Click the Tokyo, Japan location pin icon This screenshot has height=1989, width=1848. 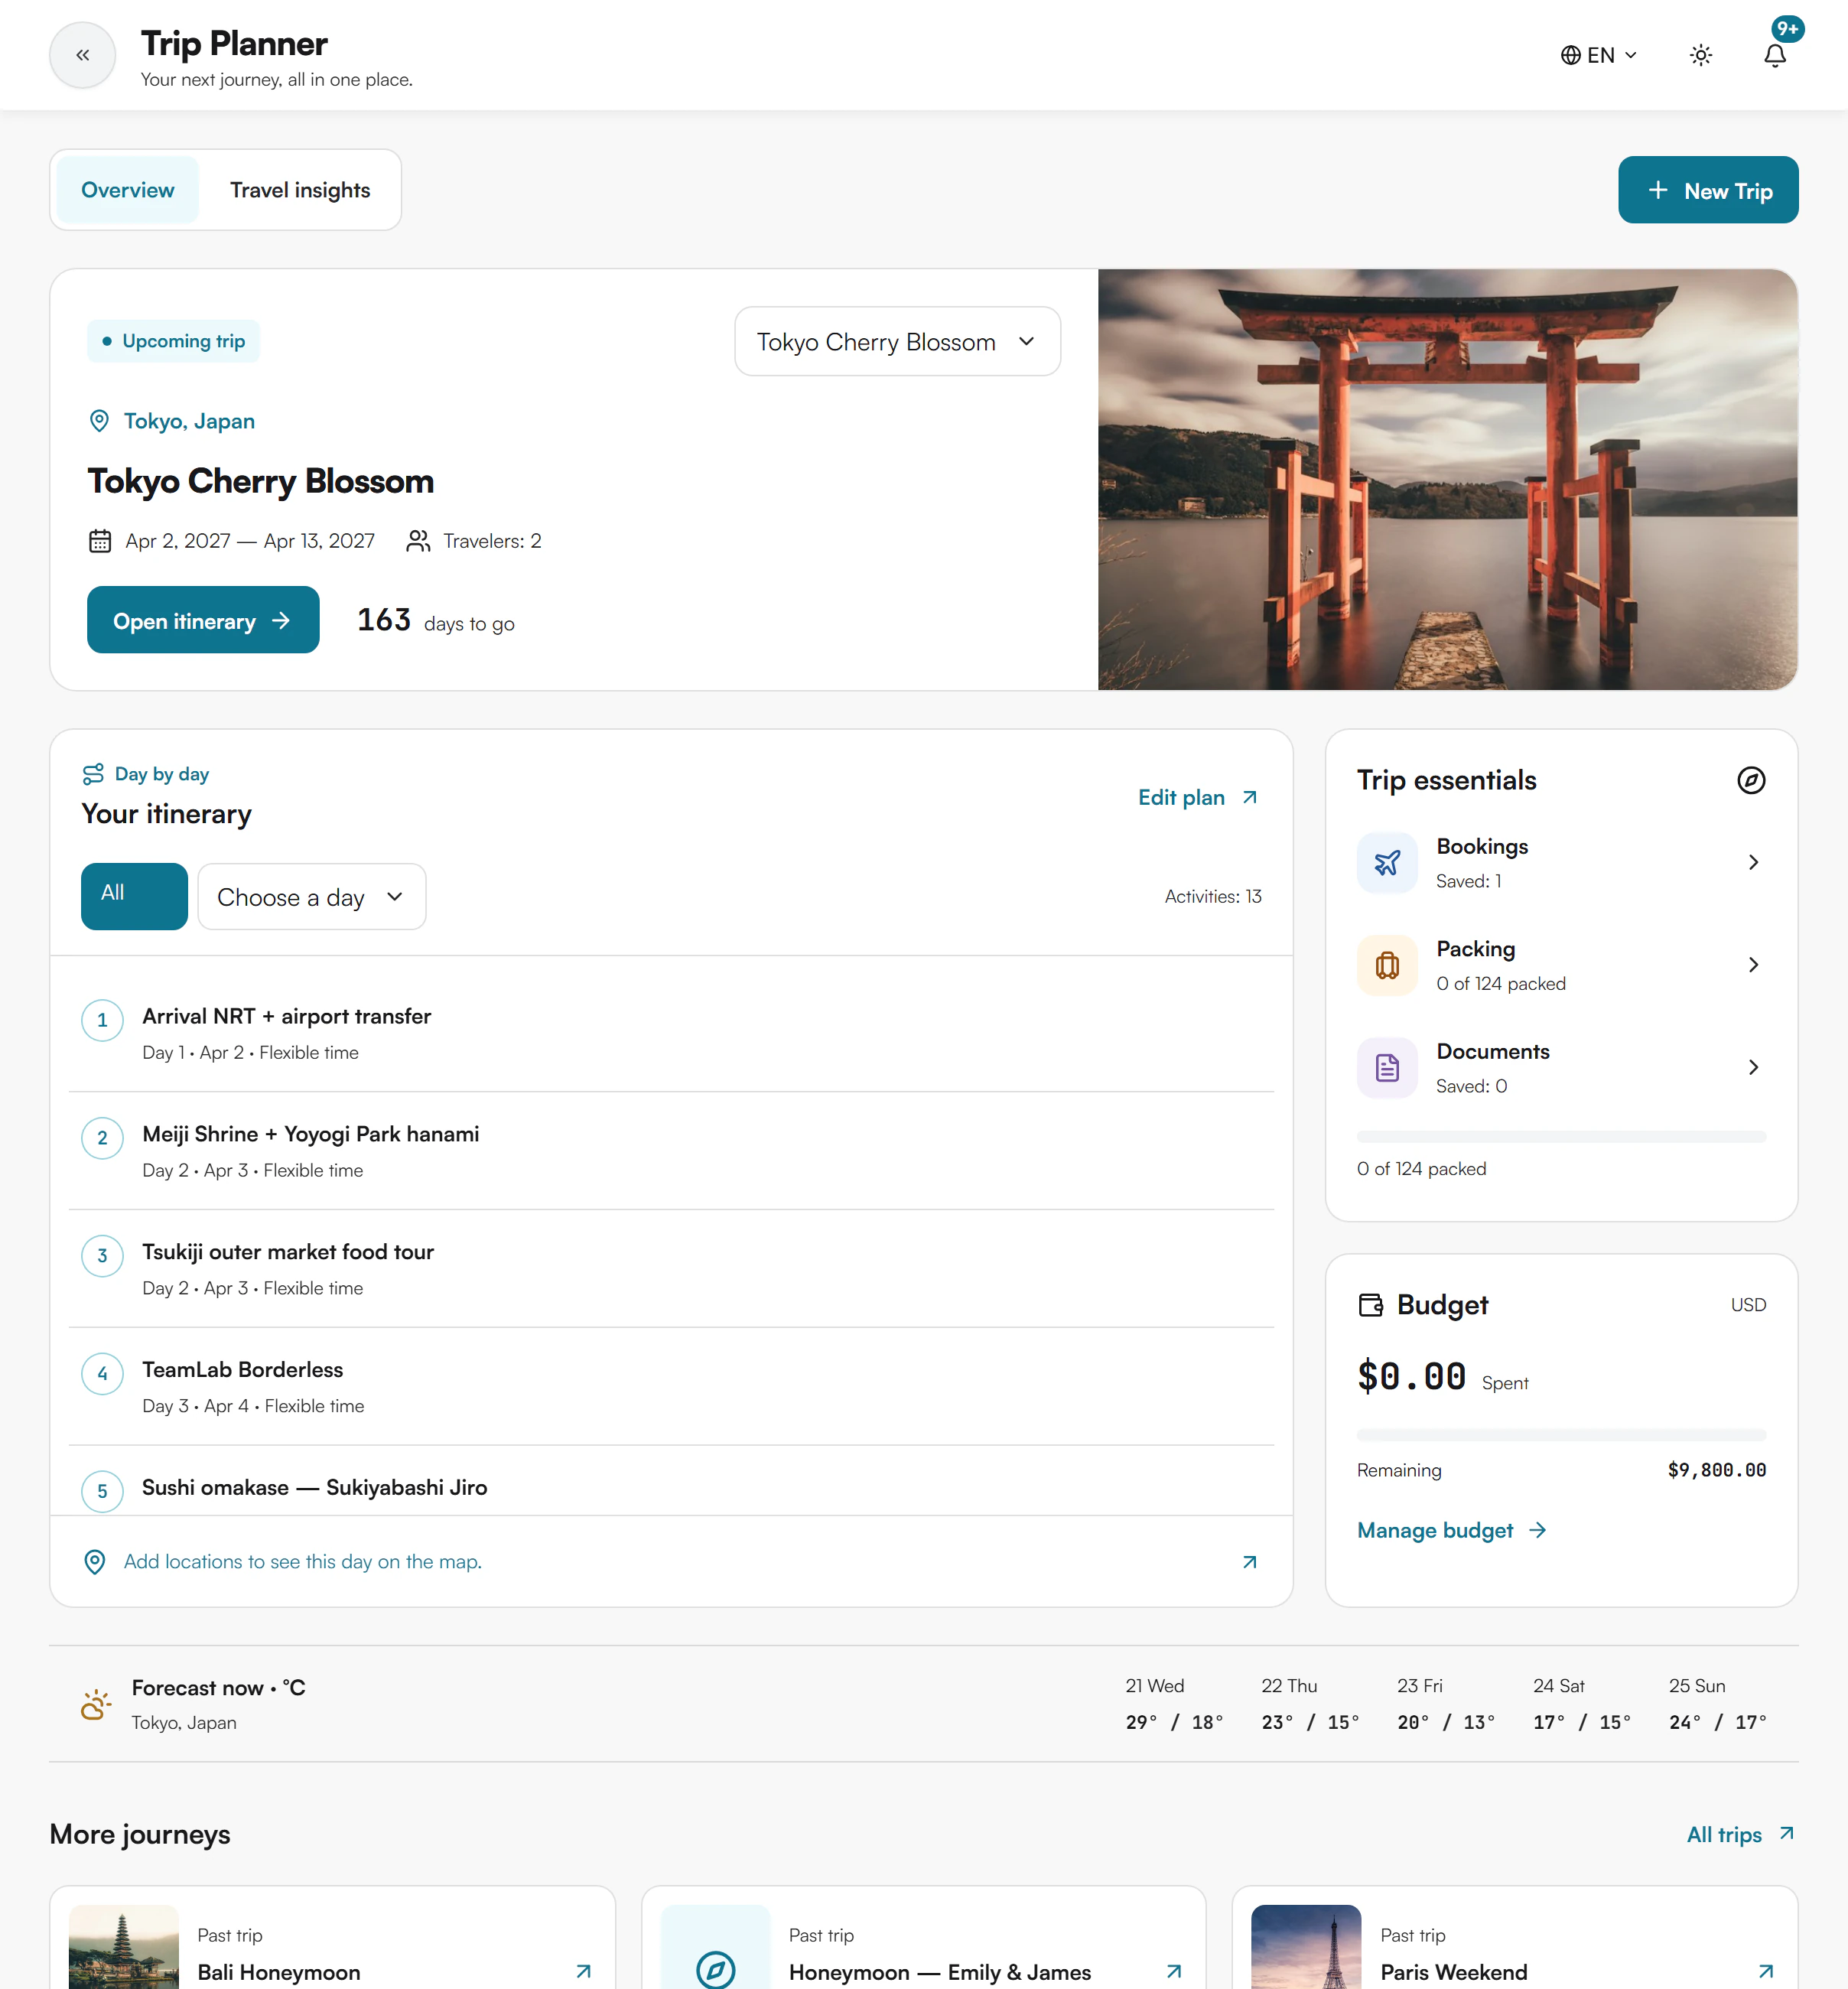pyautogui.click(x=99, y=421)
